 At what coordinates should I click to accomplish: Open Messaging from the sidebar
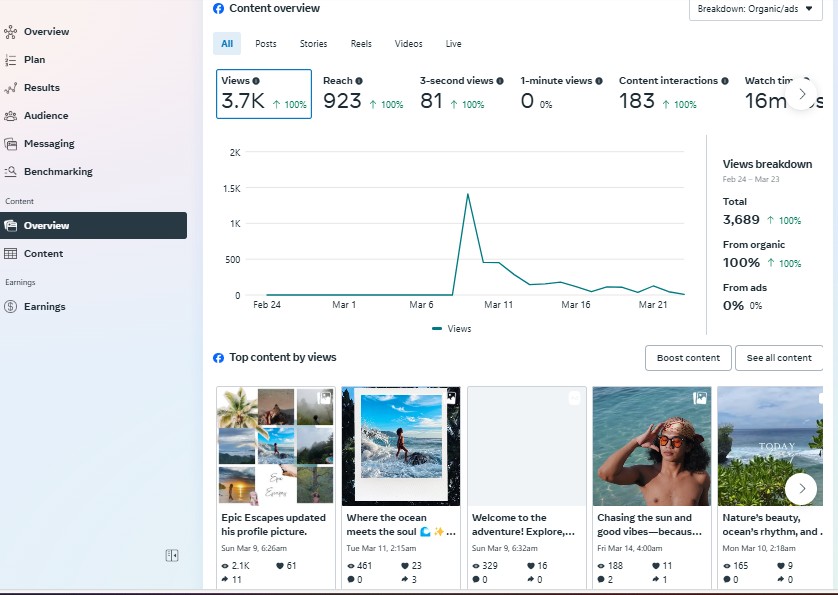click(x=49, y=144)
